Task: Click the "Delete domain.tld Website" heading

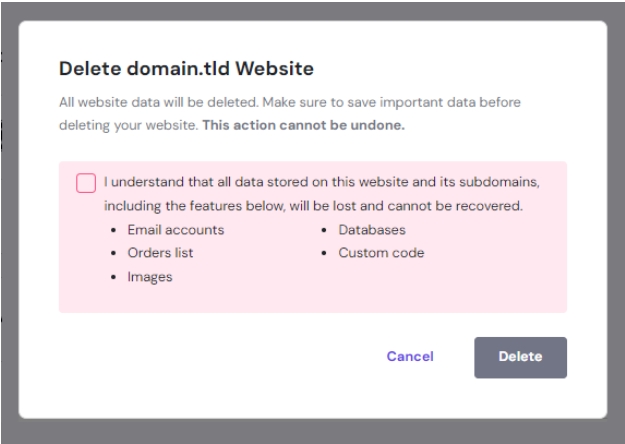Action: point(186,69)
